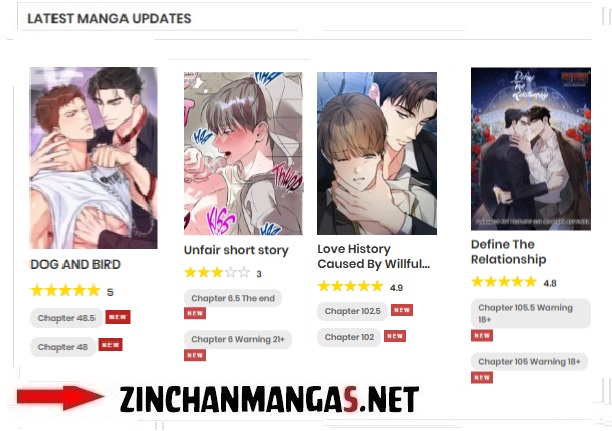Screen dimensions: 612x431
Task: Click the five-star rating under DOG AND BIRD
Action: tap(66, 291)
